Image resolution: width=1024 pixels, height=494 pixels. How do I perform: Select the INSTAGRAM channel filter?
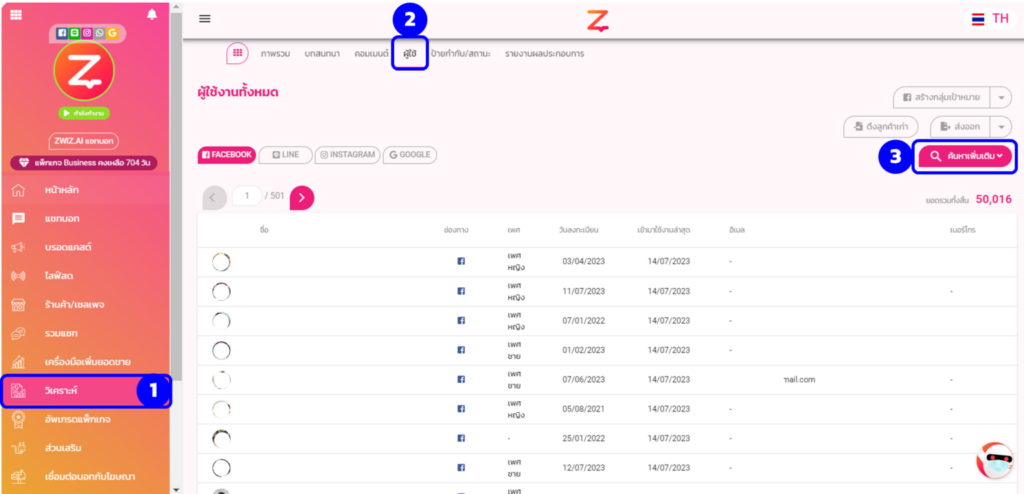point(347,155)
